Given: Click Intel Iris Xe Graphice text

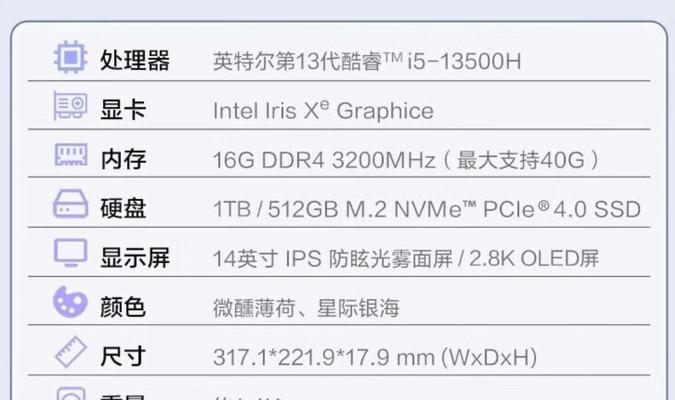Looking at the screenshot, I should (x=323, y=111).
